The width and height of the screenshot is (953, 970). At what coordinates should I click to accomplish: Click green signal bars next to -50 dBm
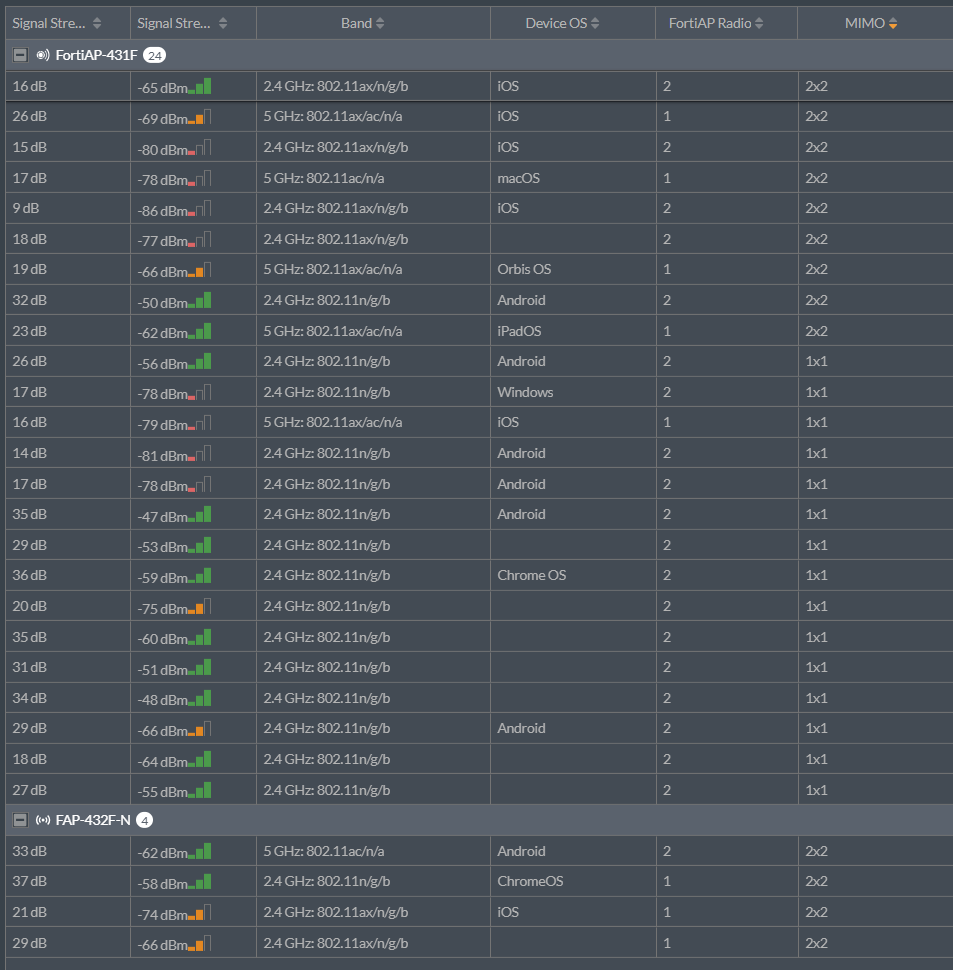(x=200, y=300)
